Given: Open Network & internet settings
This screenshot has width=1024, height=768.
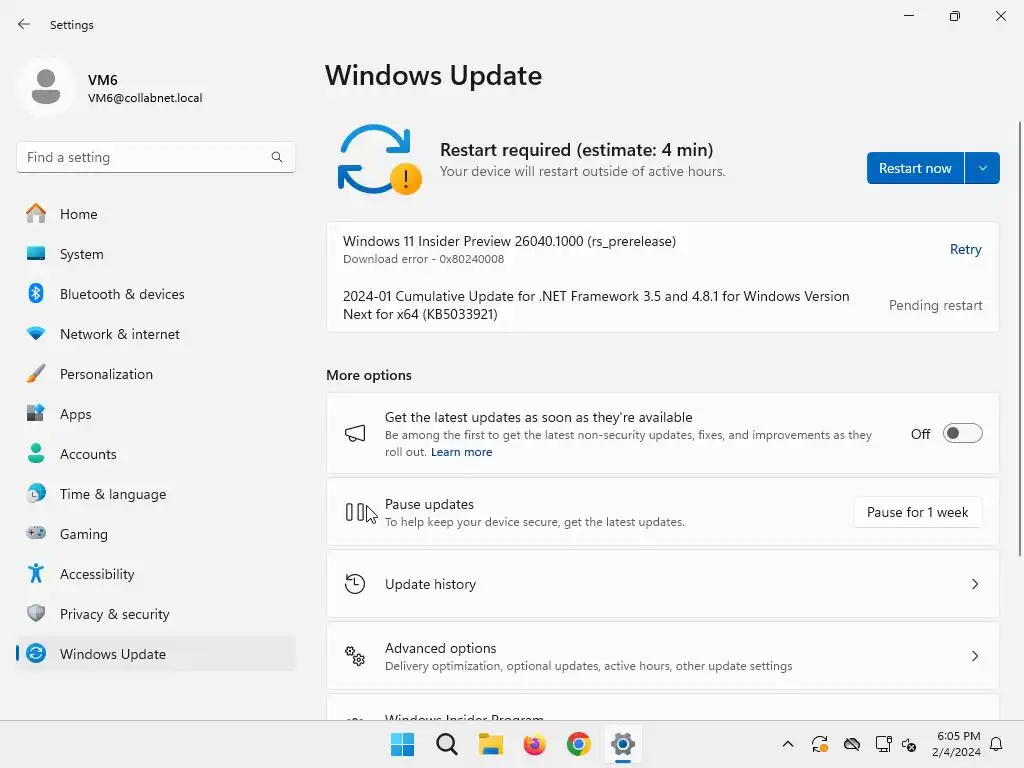Looking at the screenshot, I should [x=156, y=334].
